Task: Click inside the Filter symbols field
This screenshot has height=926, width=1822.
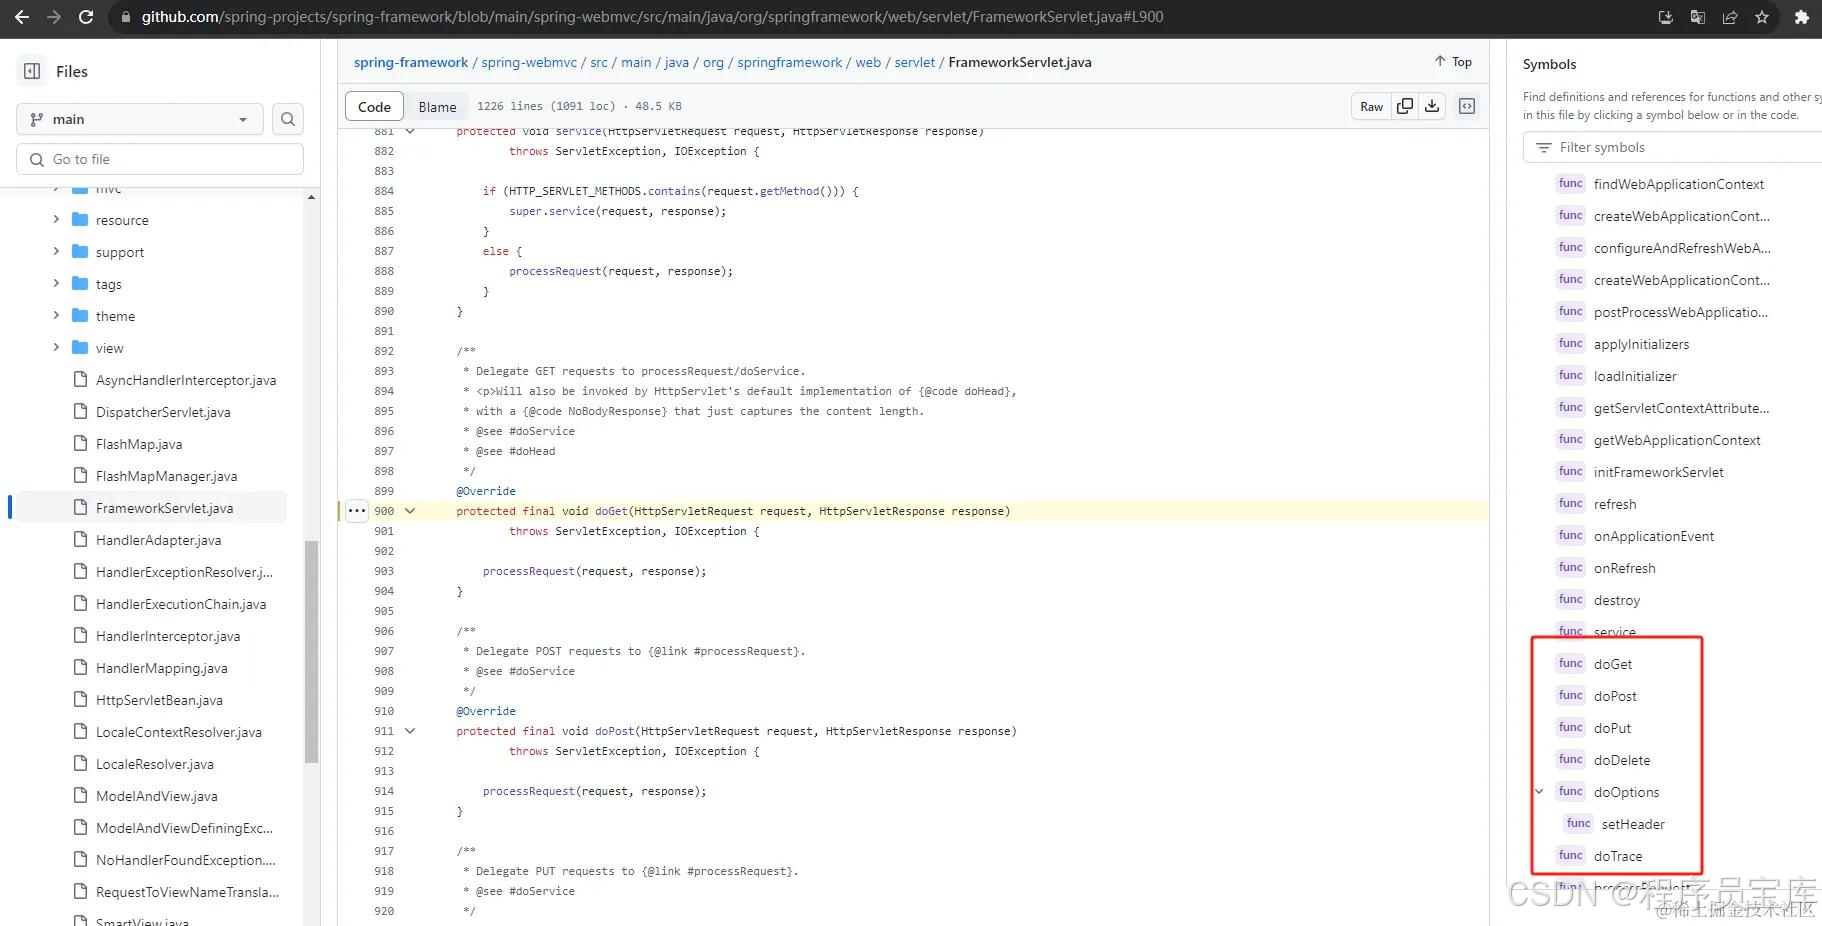Action: (1670, 147)
